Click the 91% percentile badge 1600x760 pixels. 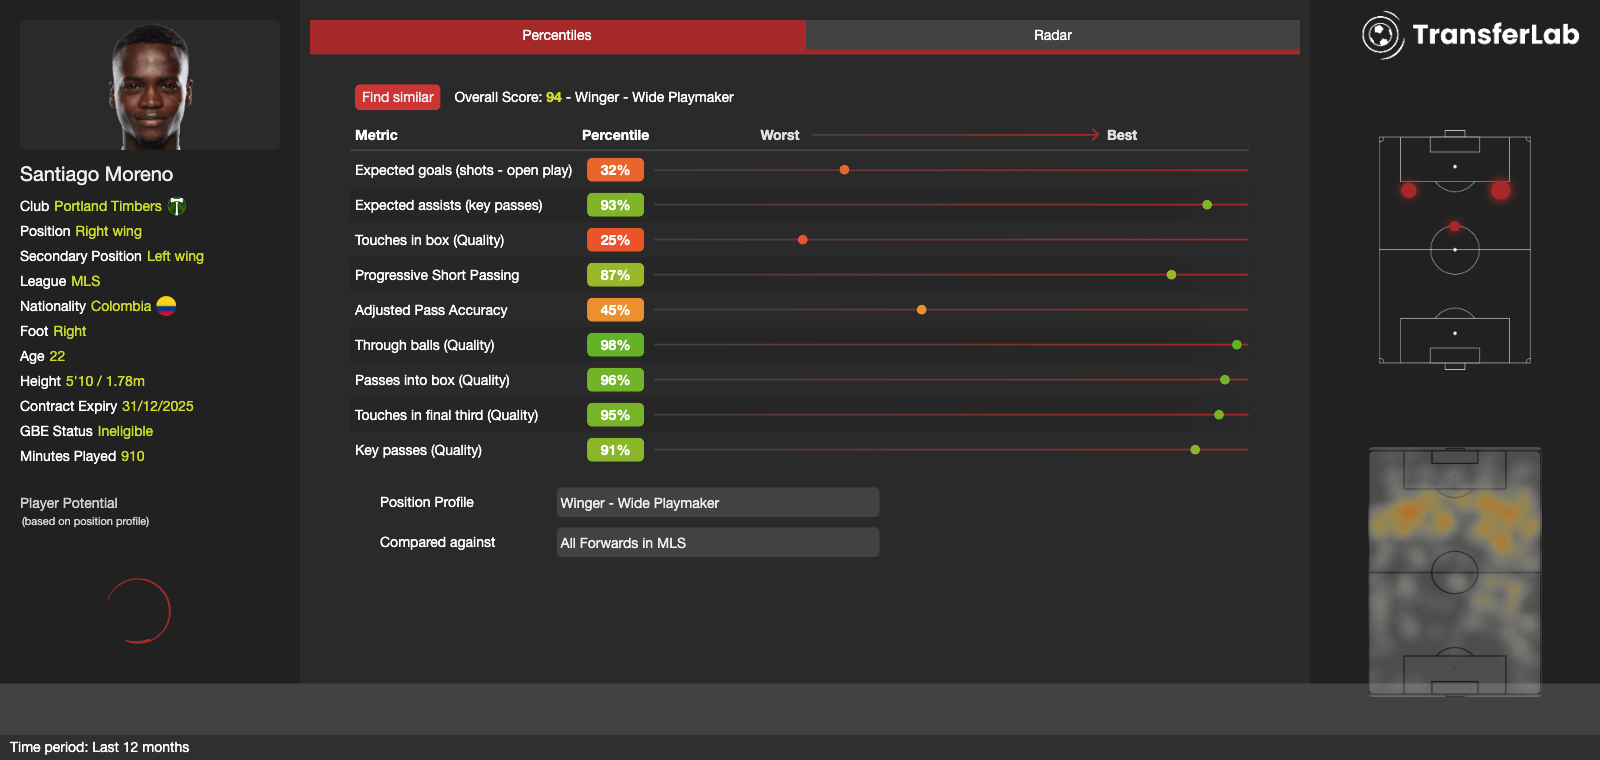pos(615,450)
